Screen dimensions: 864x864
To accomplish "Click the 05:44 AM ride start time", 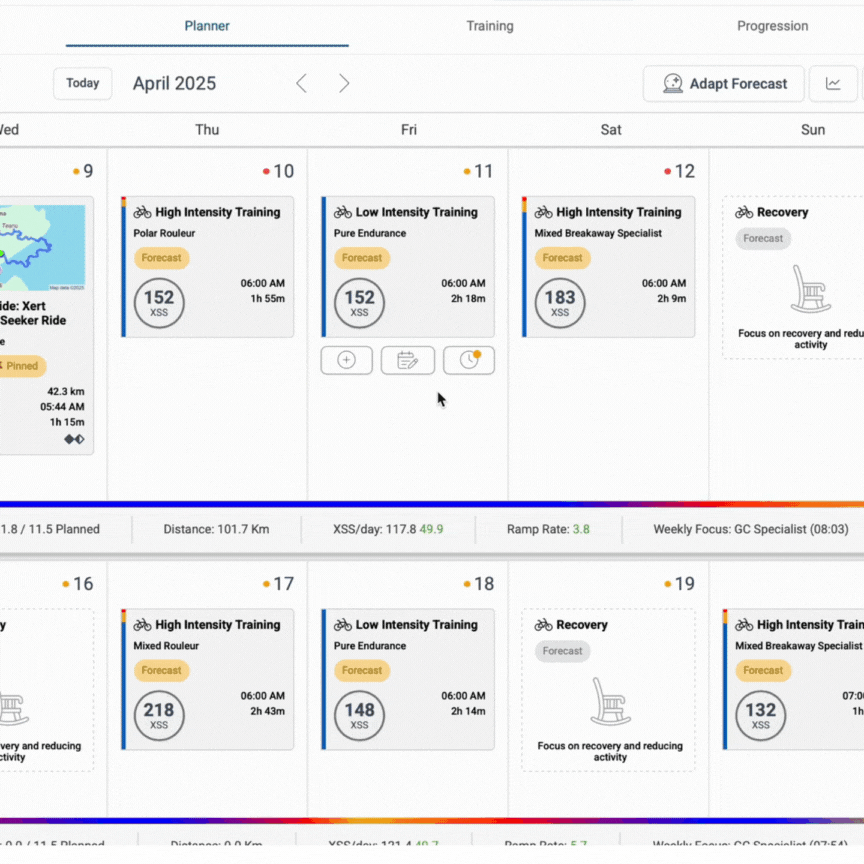I will (x=62, y=407).
